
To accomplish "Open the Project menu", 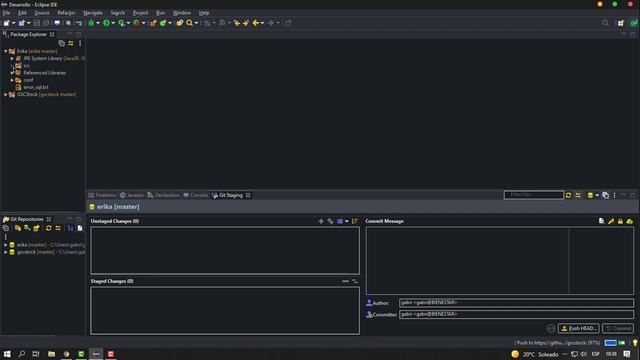I will pyautogui.click(x=140, y=13).
